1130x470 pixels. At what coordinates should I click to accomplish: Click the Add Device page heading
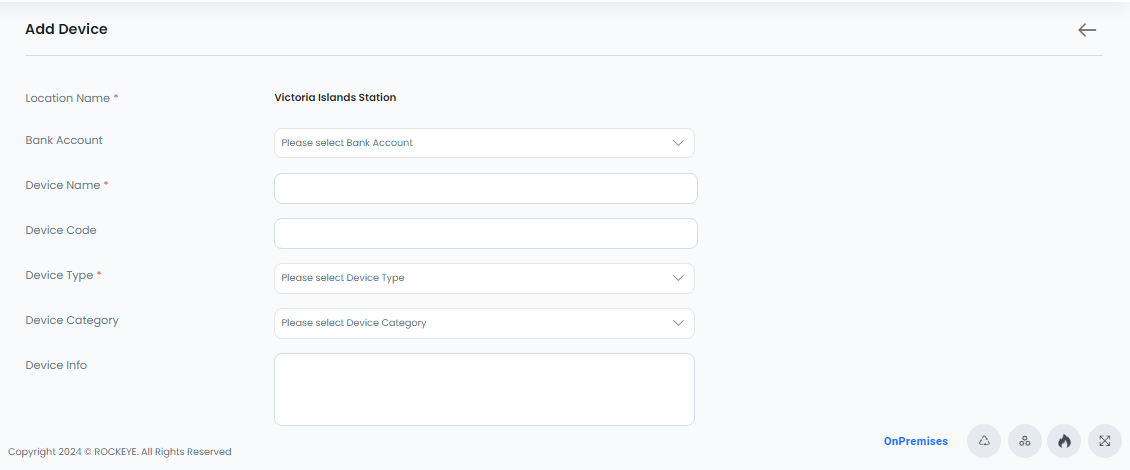(66, 30)
